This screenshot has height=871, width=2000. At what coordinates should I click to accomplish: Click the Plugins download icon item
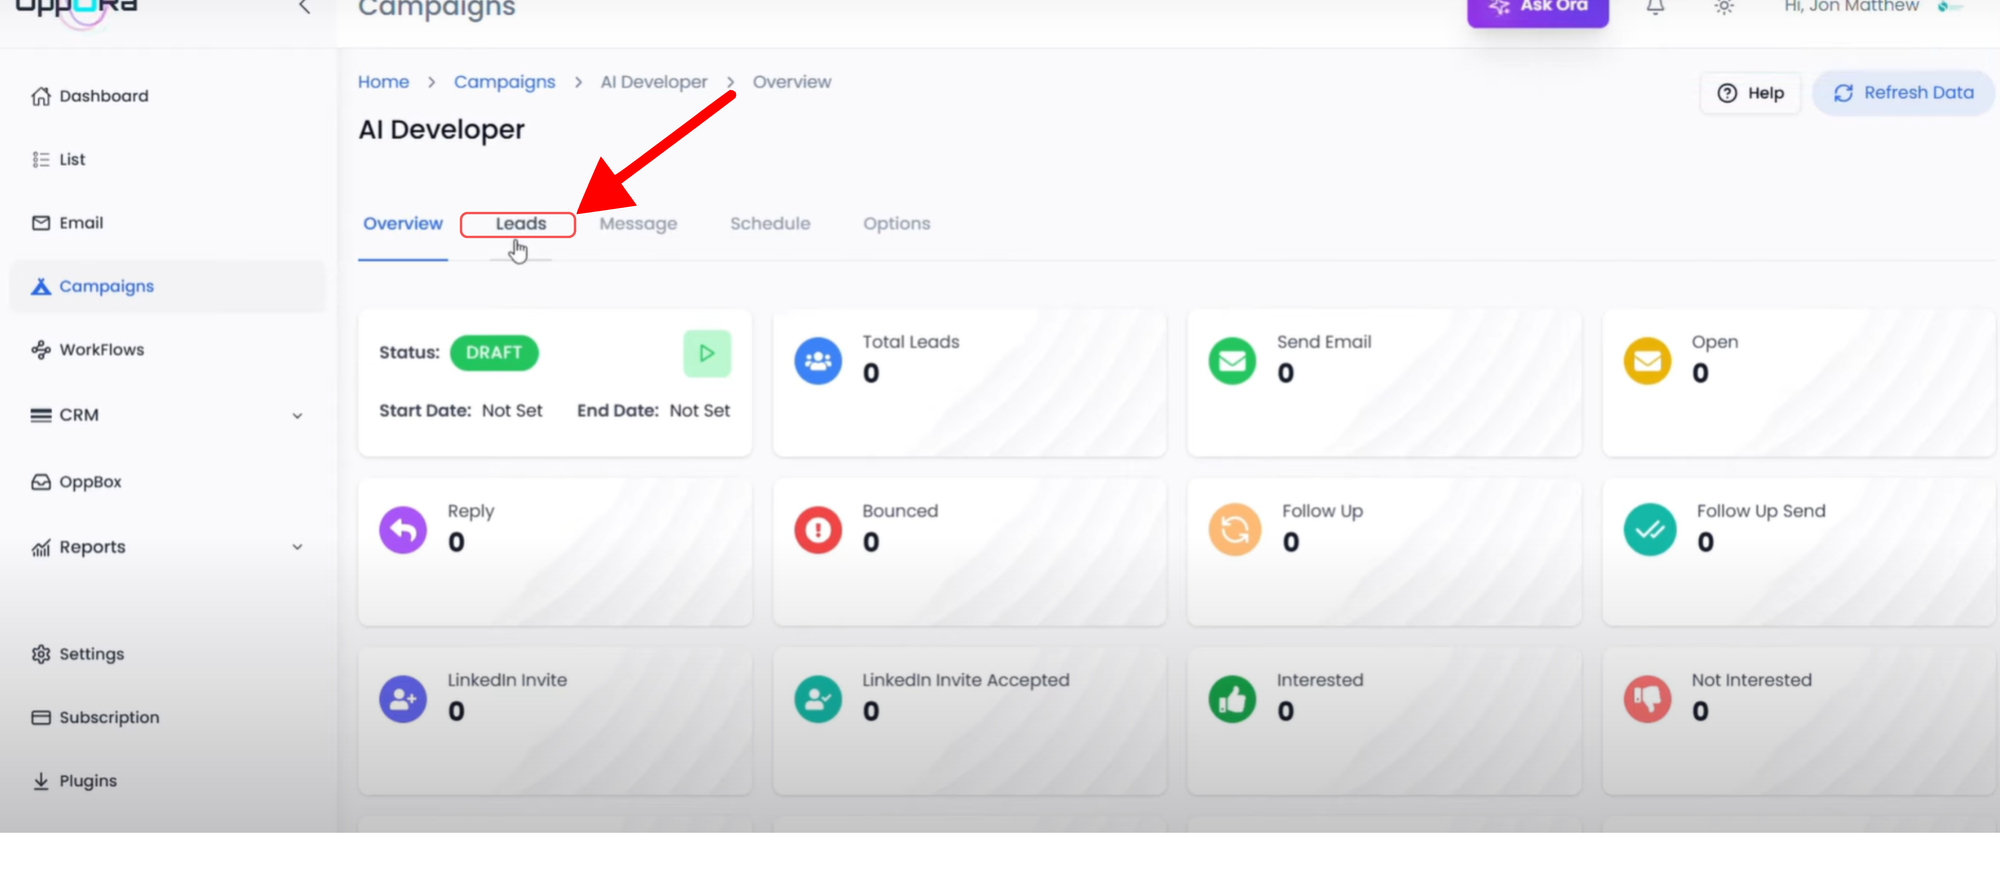(x=87, y=781)
